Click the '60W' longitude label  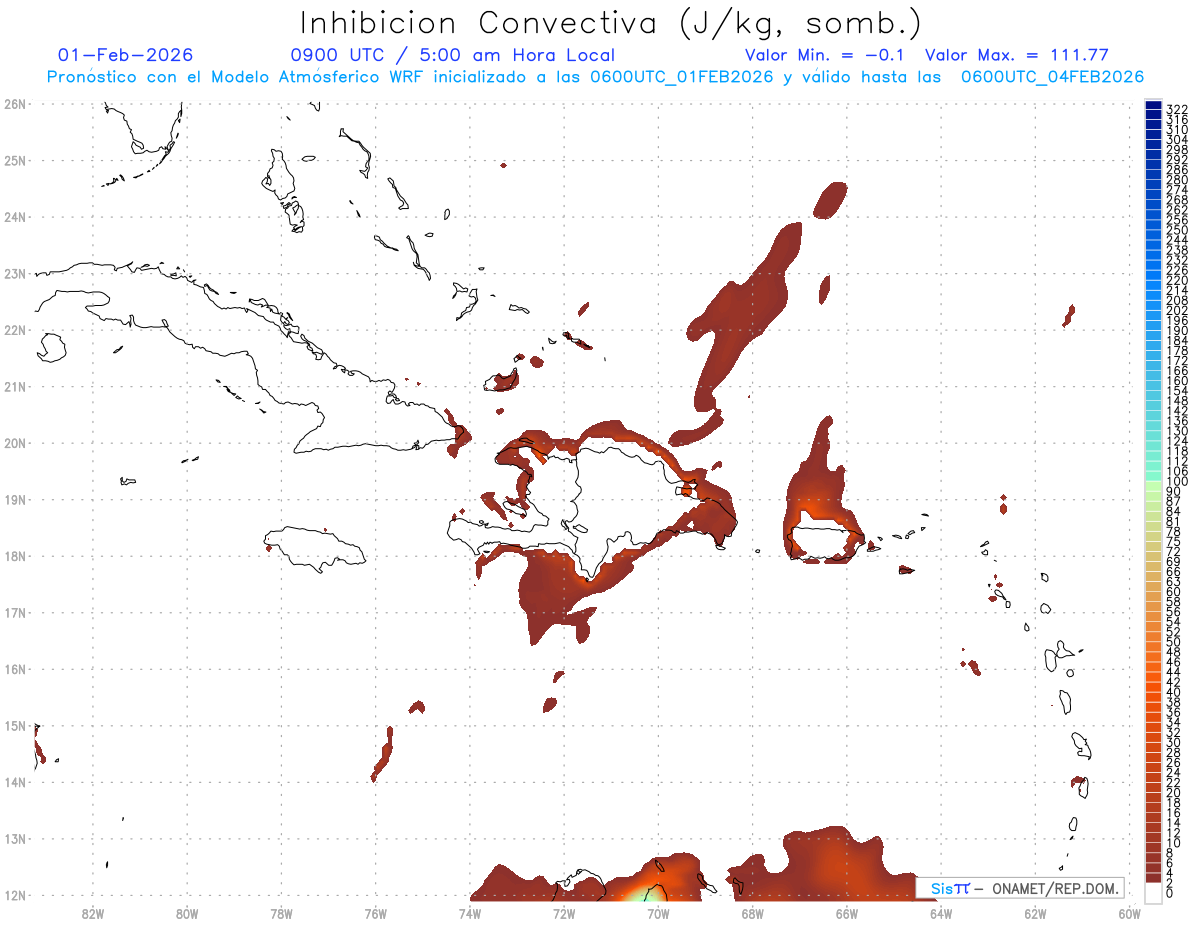1130,912
